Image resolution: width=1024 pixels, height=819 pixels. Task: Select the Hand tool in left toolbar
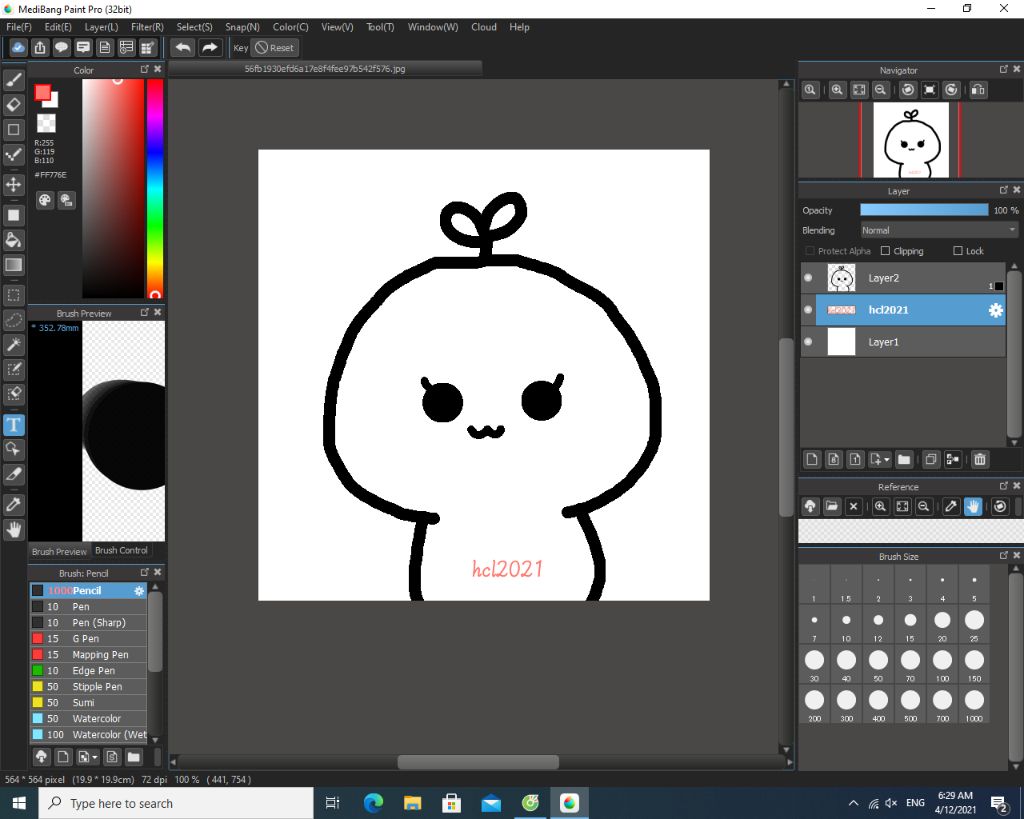(14, 529)
